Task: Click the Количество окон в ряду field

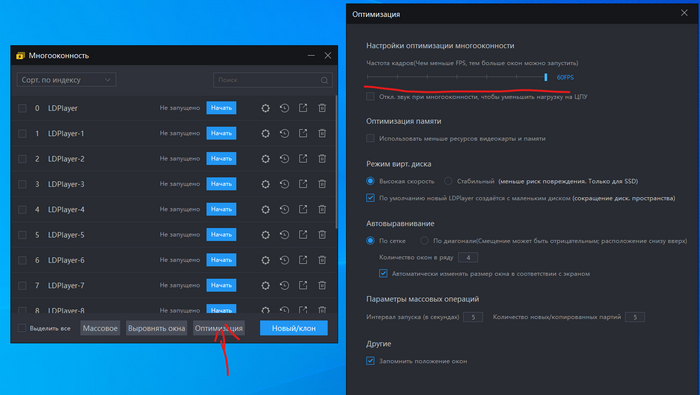Action: [468, 257]
